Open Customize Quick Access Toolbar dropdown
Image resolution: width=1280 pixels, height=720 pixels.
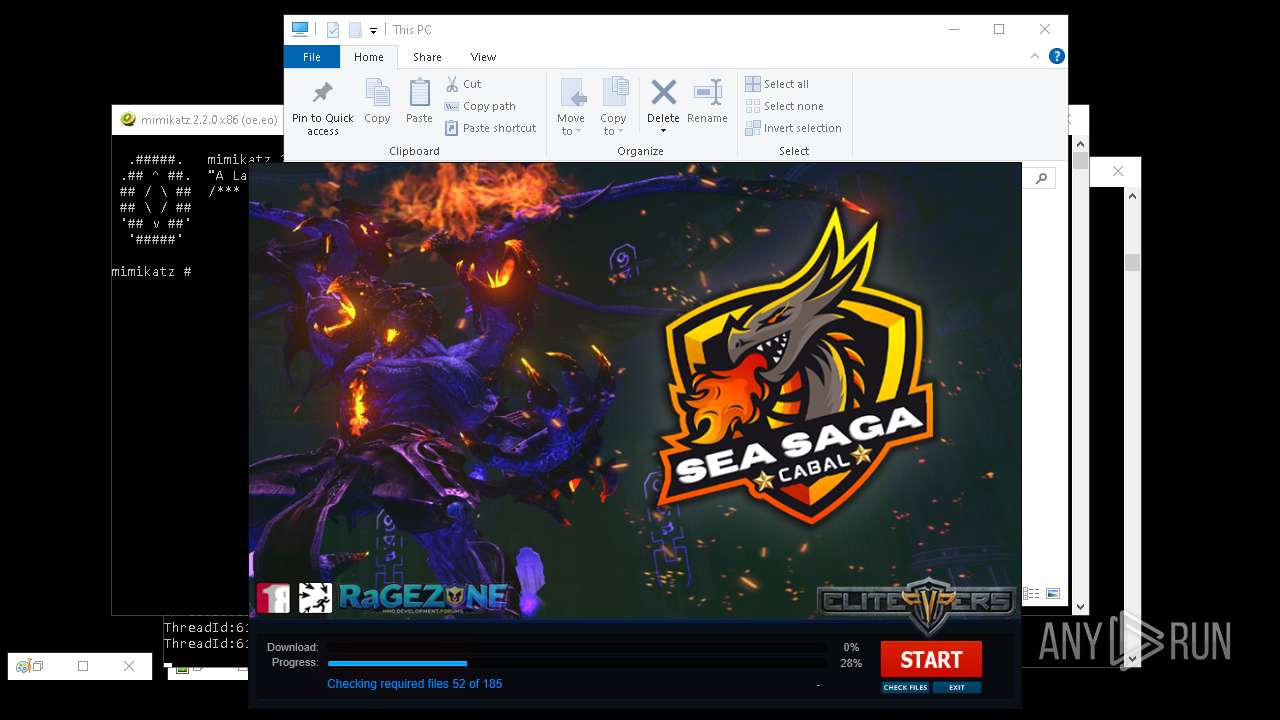(373, 31)
